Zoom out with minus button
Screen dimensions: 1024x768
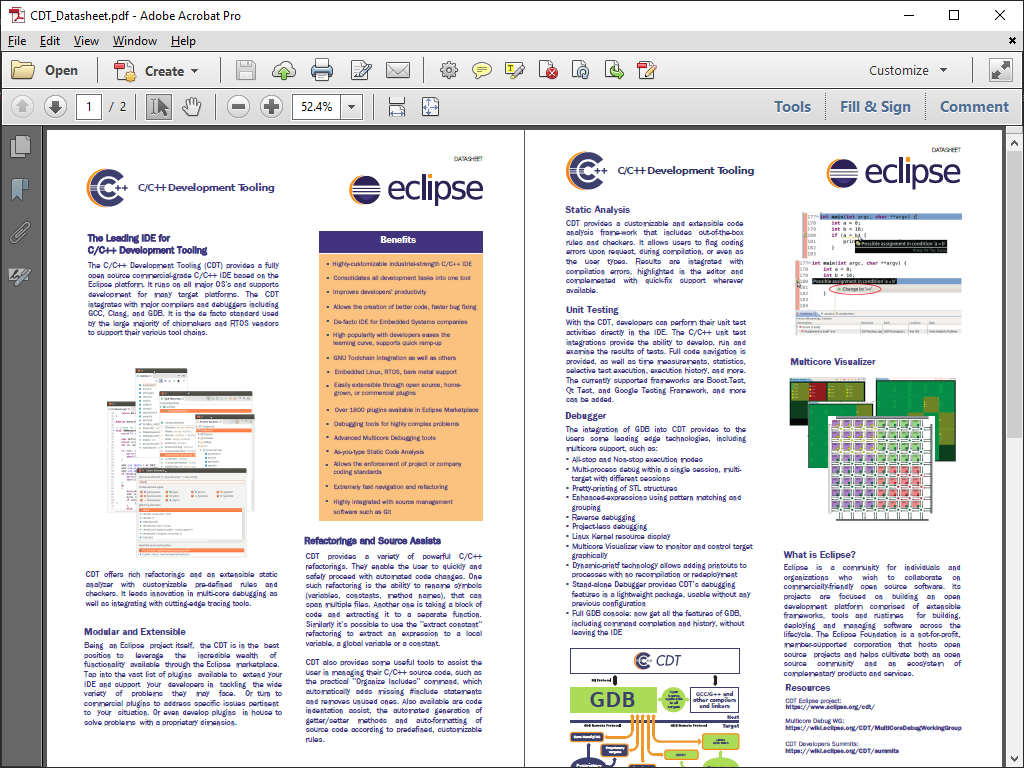click(x=238, y=106)
